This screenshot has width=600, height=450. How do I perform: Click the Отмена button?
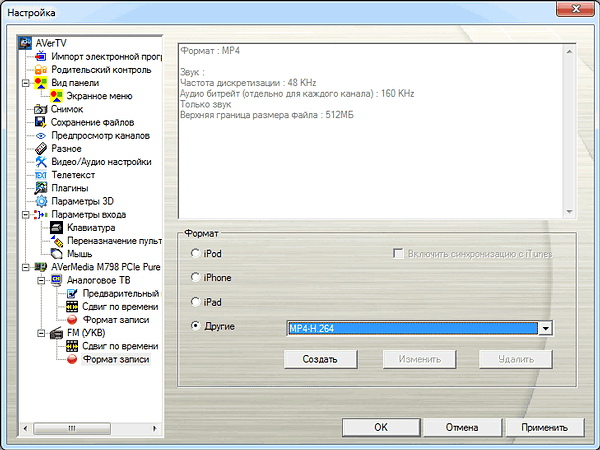click(462, 427)
